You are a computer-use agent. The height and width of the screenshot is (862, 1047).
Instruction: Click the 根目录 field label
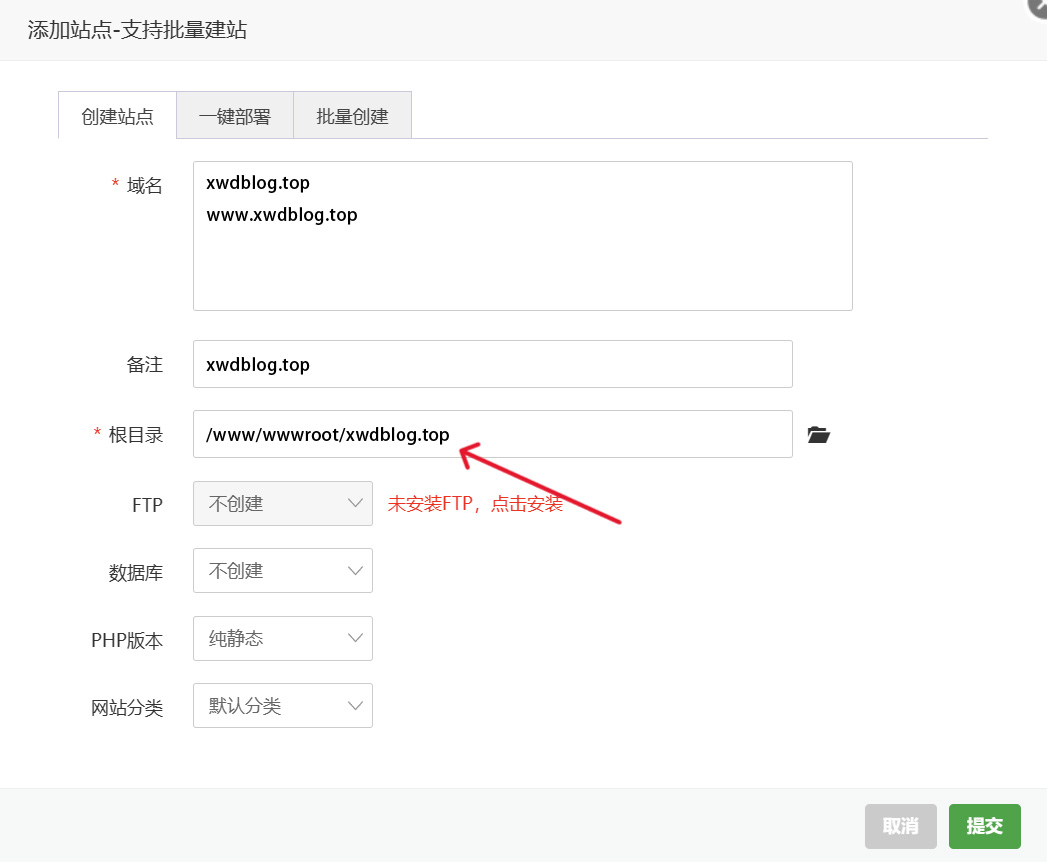click(135, 435)
